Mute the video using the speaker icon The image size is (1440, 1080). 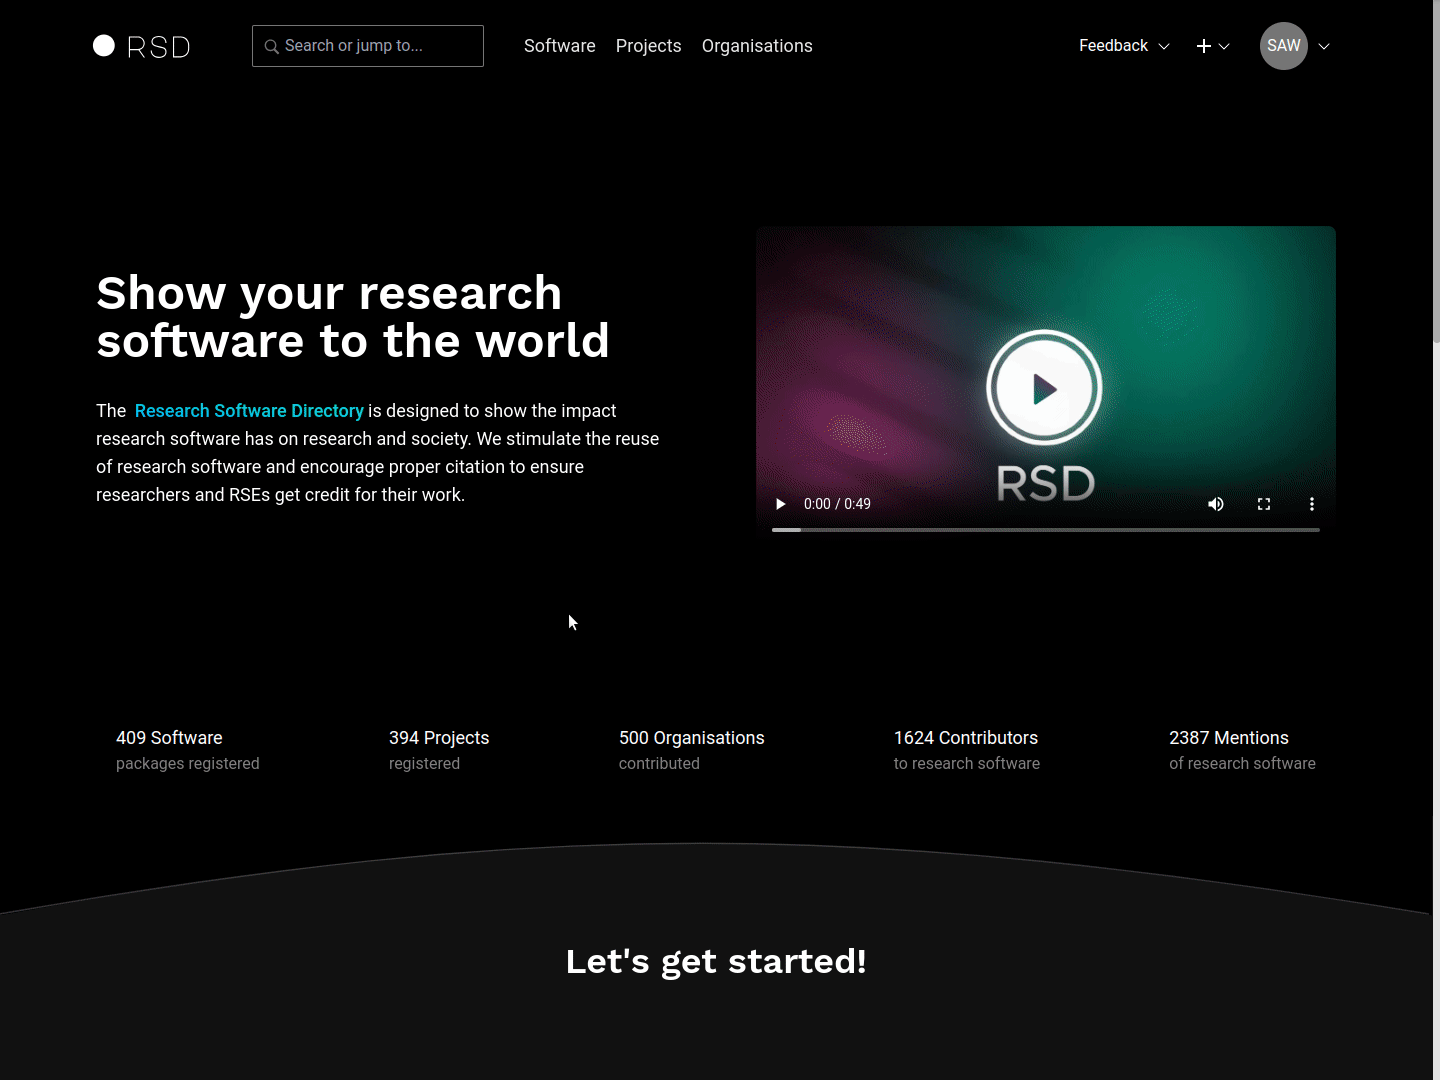tap(1216, 504)
